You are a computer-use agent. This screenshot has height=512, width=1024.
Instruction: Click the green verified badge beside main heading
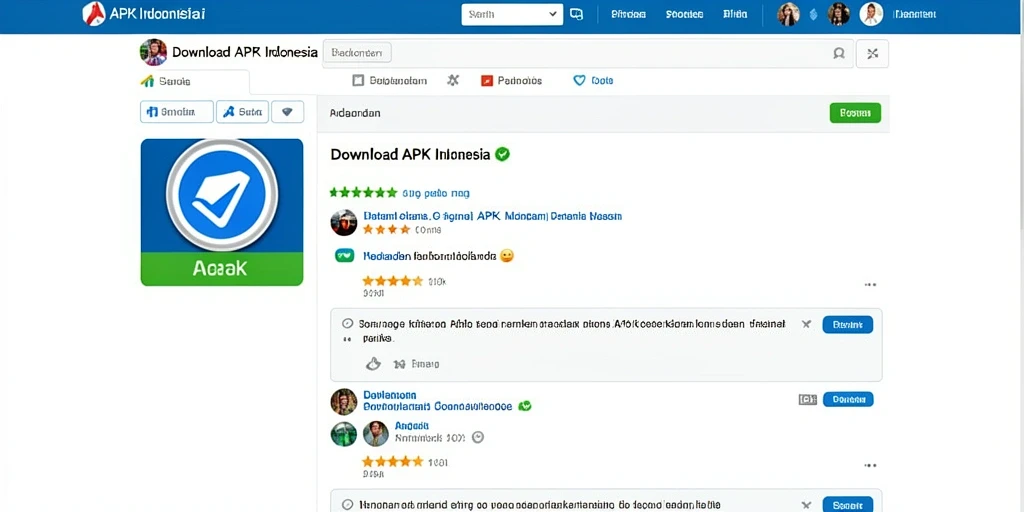click(502, 154)
